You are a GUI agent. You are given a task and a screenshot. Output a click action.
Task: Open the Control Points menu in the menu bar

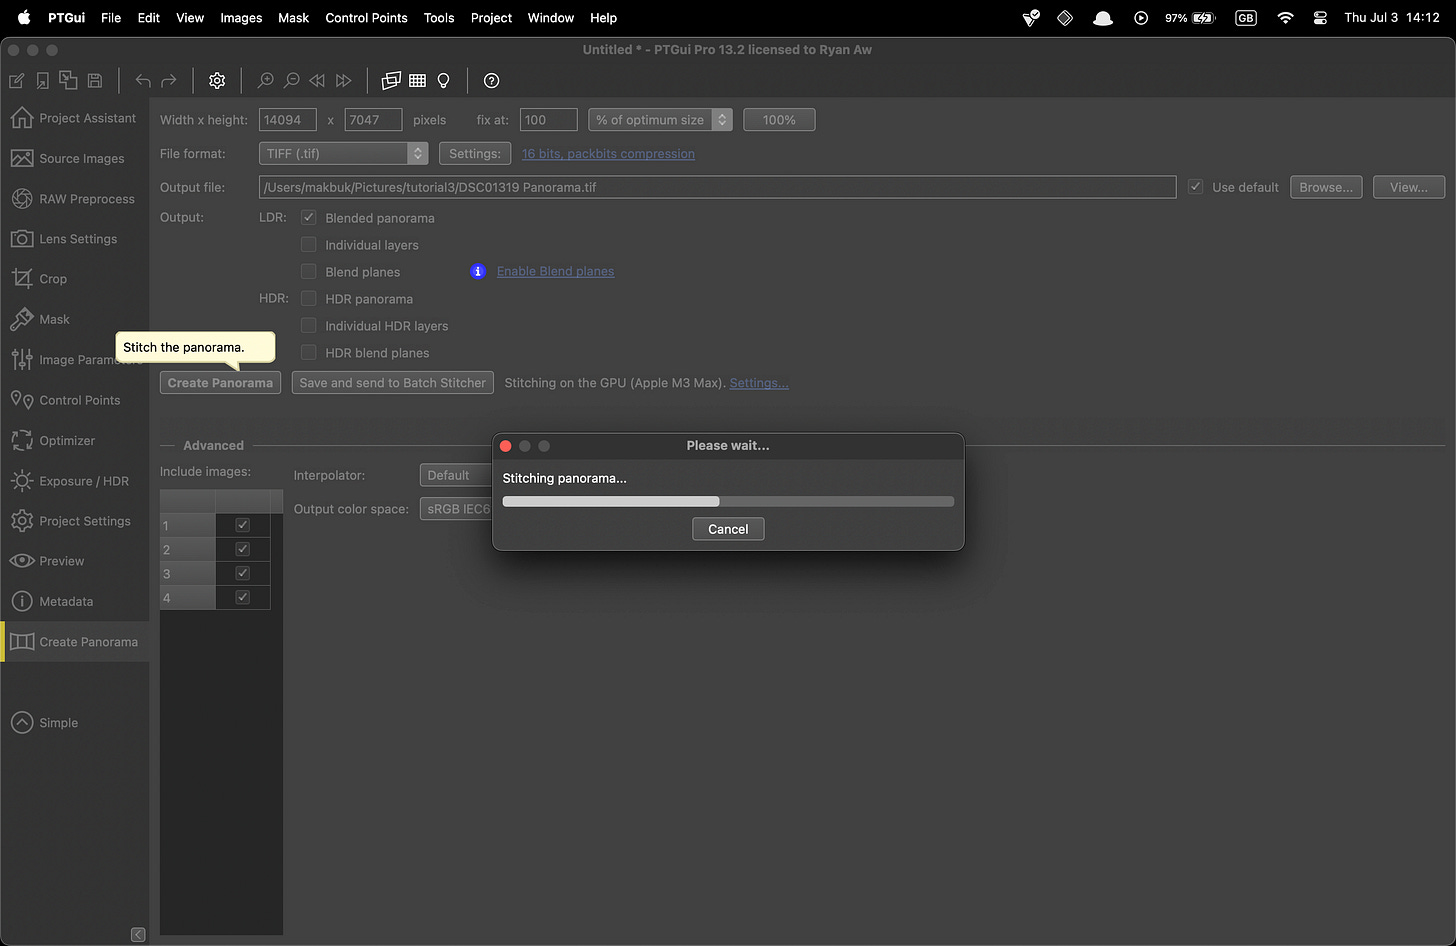point(366,18)
